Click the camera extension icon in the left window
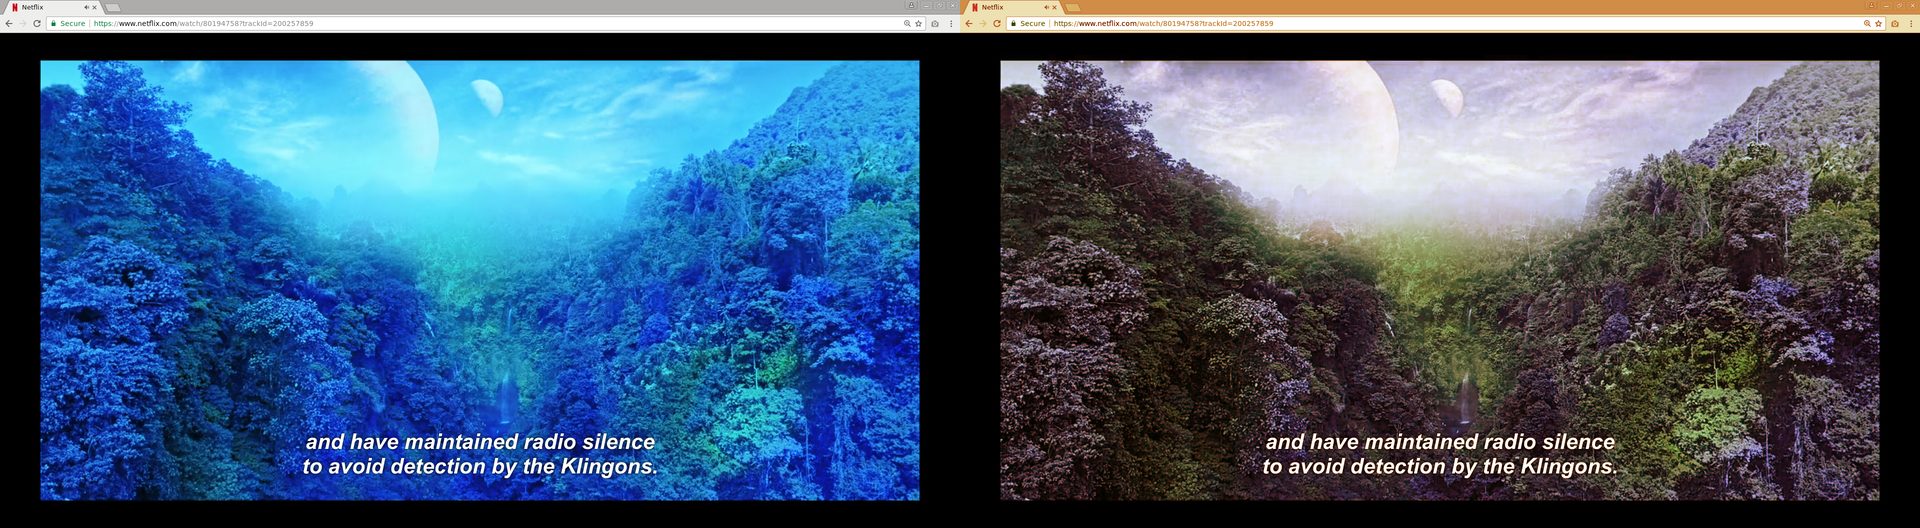The height and width of the screenshot is (528, 1920). coord(935,23)
